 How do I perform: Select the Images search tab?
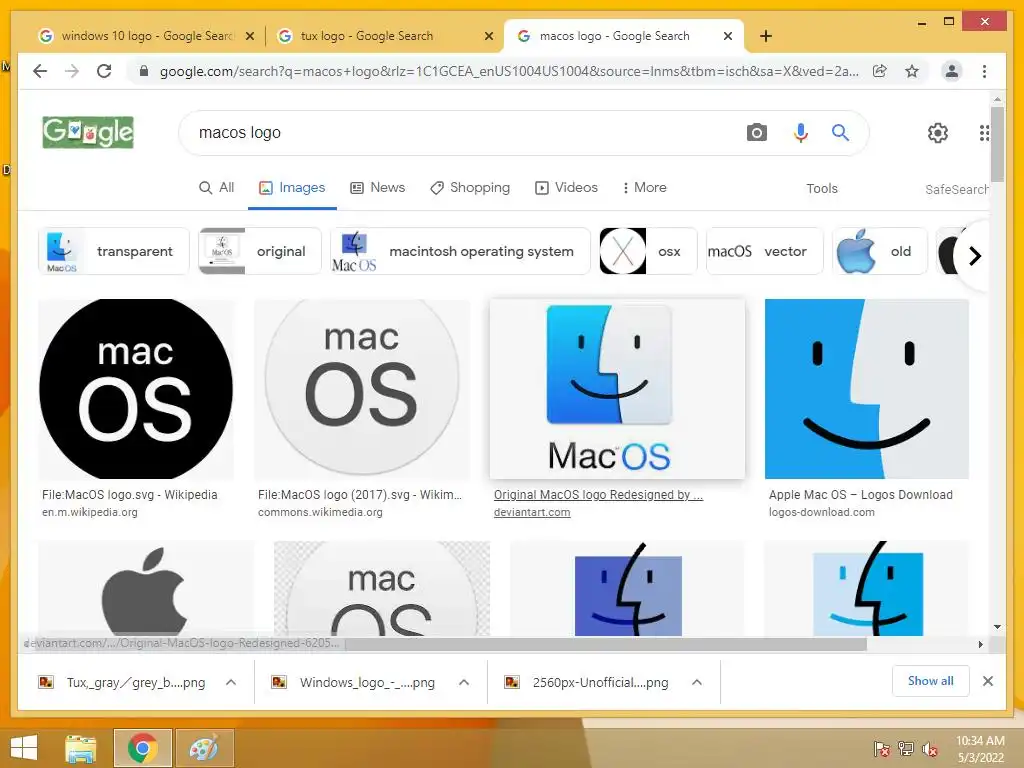pyautogui.click(x=292, y=187)
